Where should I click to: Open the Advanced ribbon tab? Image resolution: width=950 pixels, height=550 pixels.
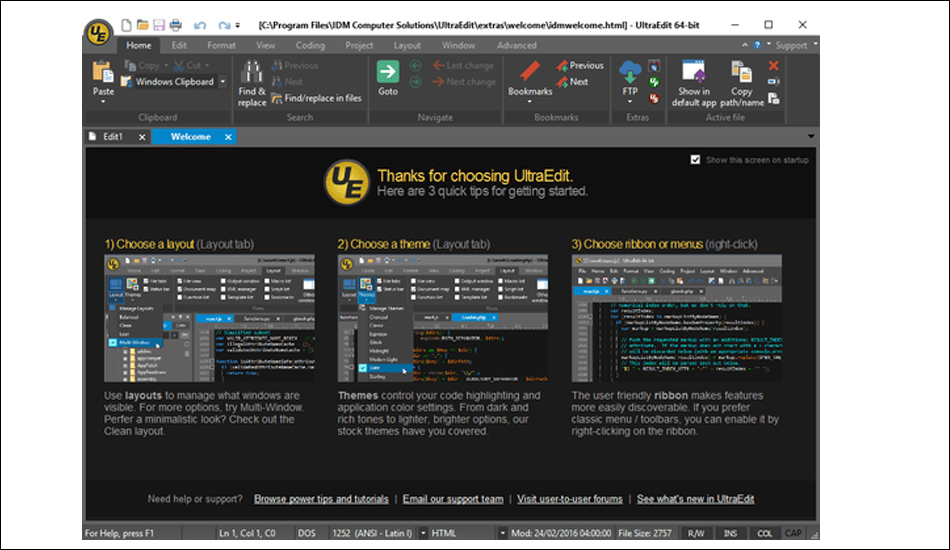(x=517, y=45)
